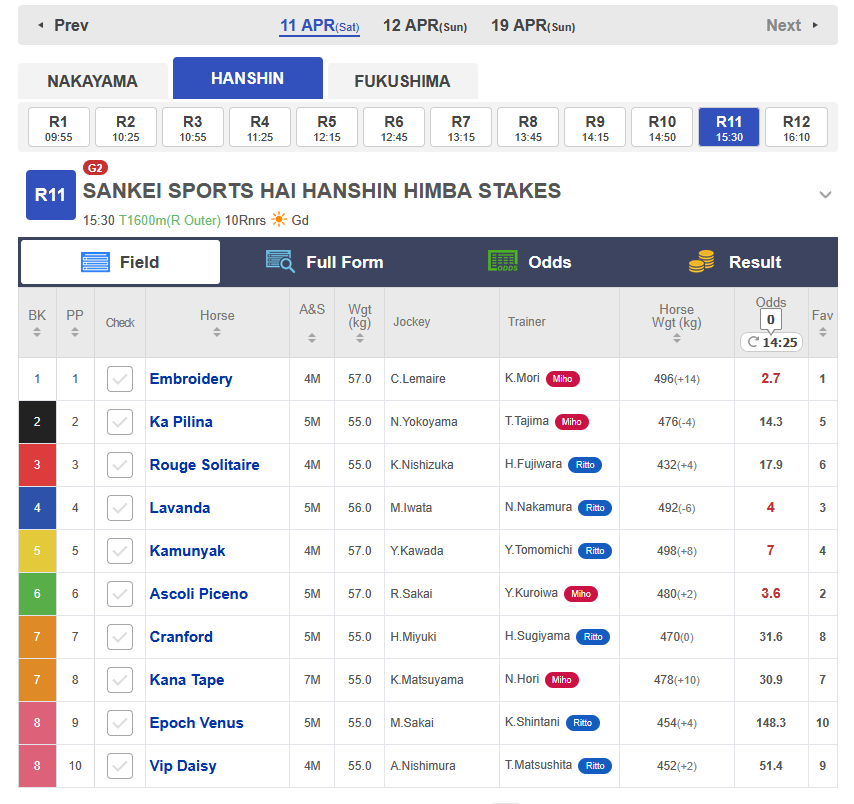Open horse page for Ascoli Piceno
This screenshot has width=854, height=804.
199,594
